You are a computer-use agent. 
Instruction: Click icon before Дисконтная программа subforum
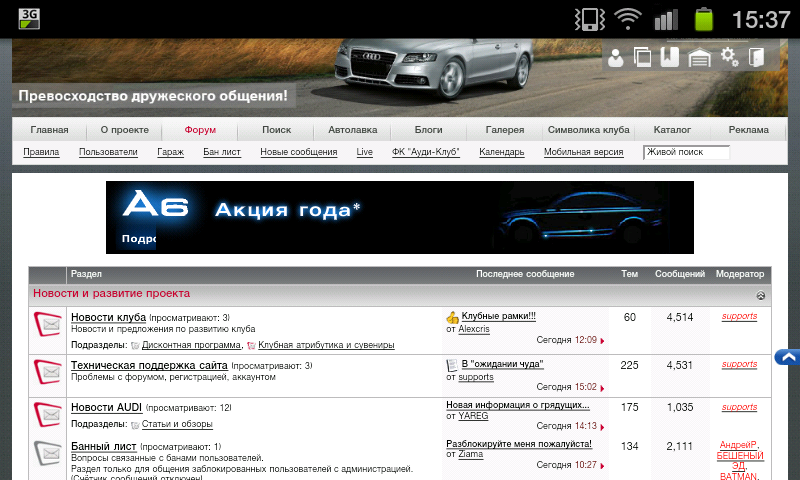pos(135,345)
